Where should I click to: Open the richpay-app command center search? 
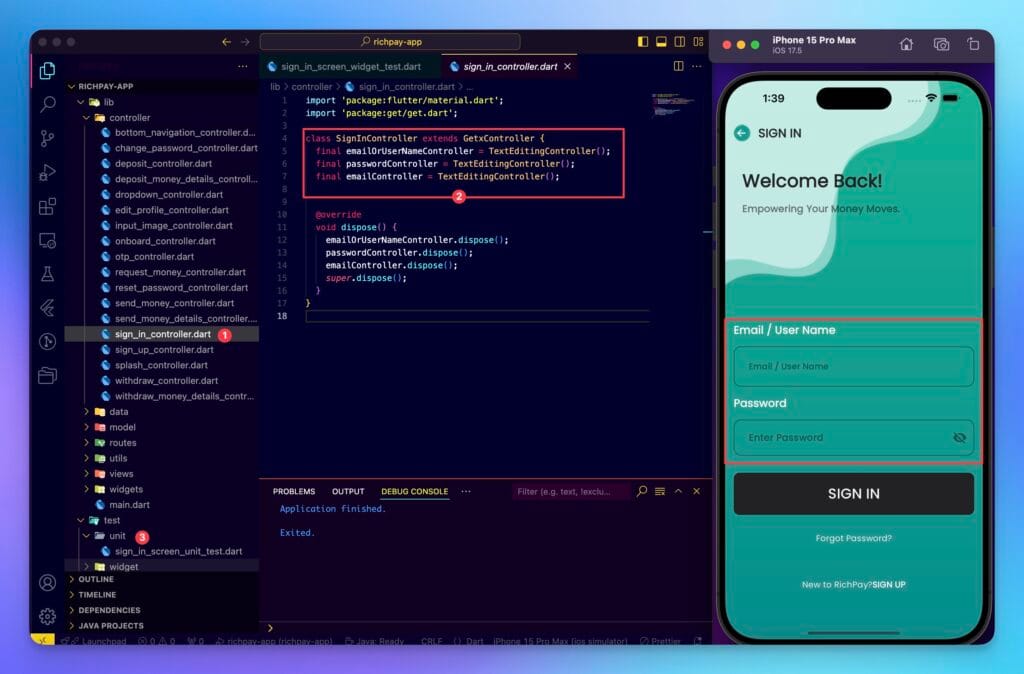click(390, 42)
